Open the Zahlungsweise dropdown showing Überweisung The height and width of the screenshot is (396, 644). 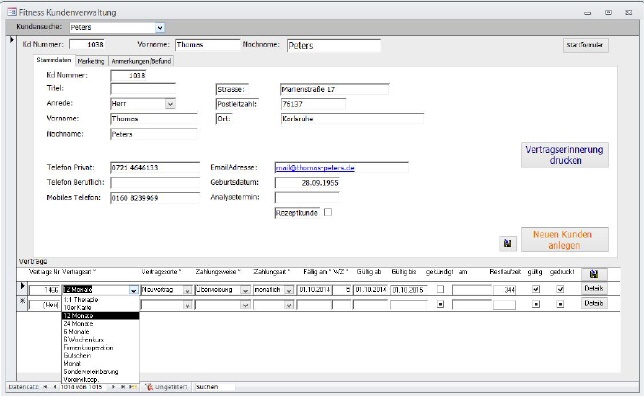(x=245, y=290)
